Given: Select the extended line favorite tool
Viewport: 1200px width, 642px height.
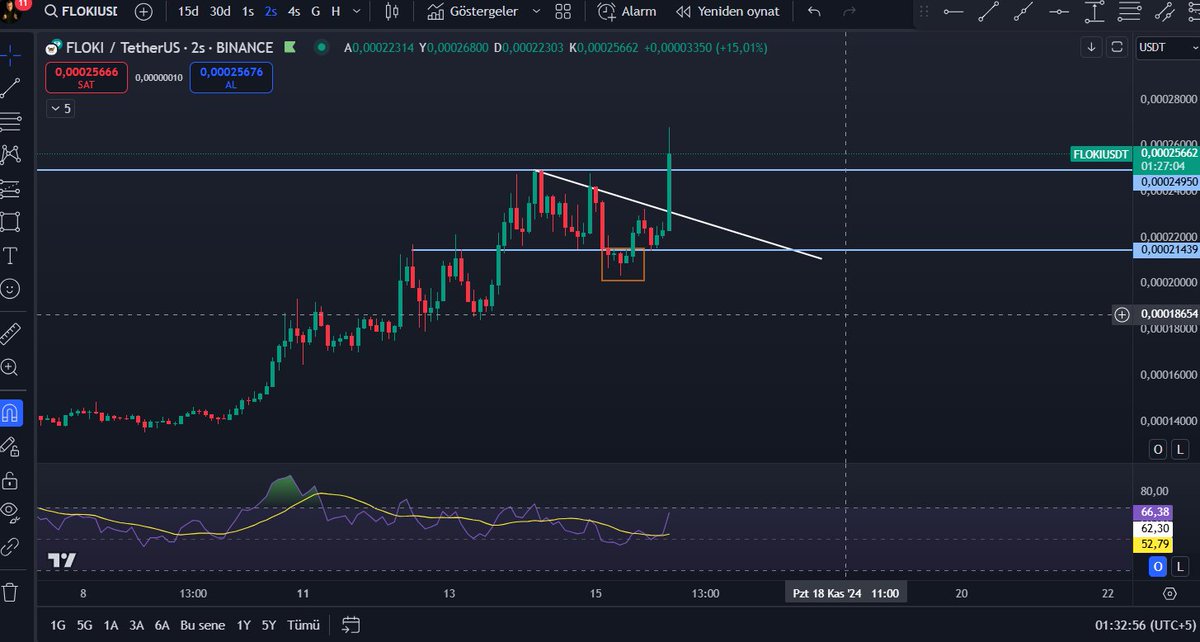Looking at the screenshot, I should point(1023,12).
